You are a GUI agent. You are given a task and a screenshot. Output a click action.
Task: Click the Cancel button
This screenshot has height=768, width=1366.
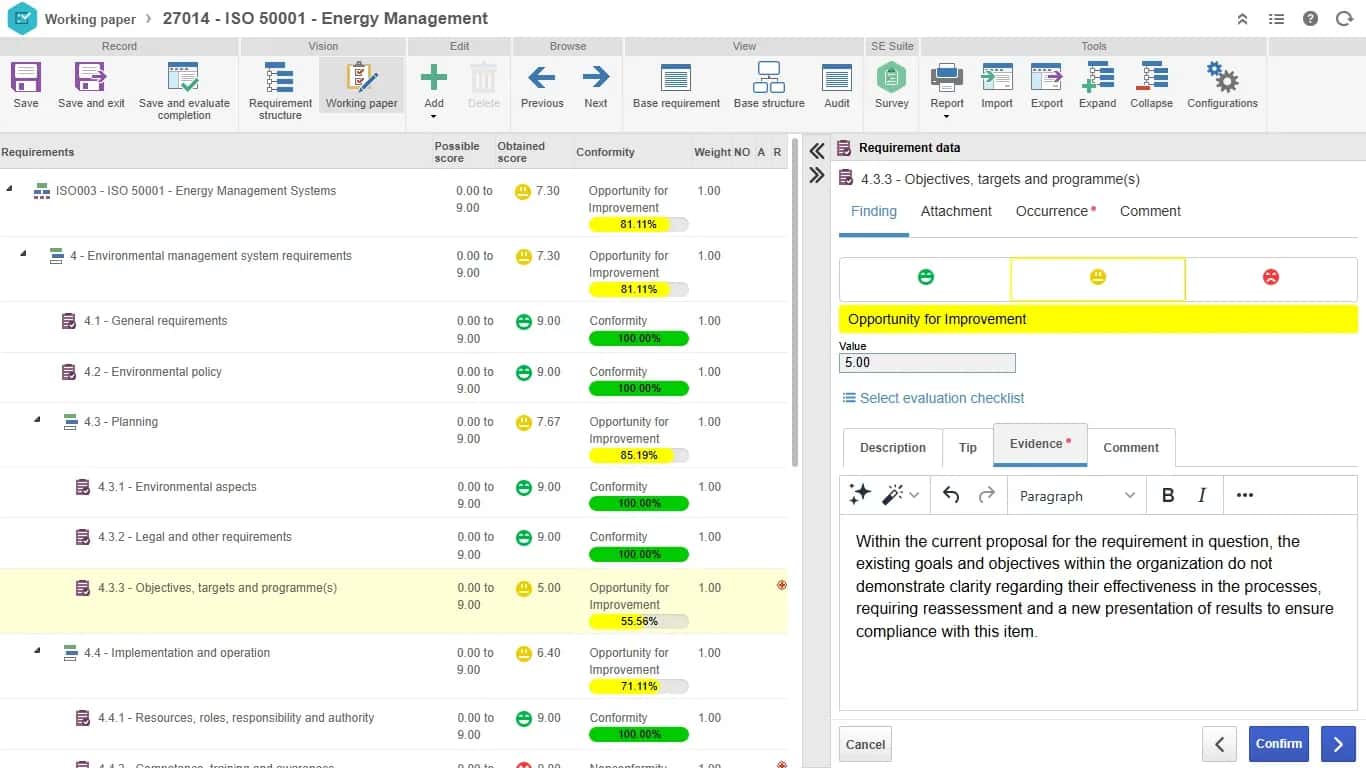coord(865,744)
